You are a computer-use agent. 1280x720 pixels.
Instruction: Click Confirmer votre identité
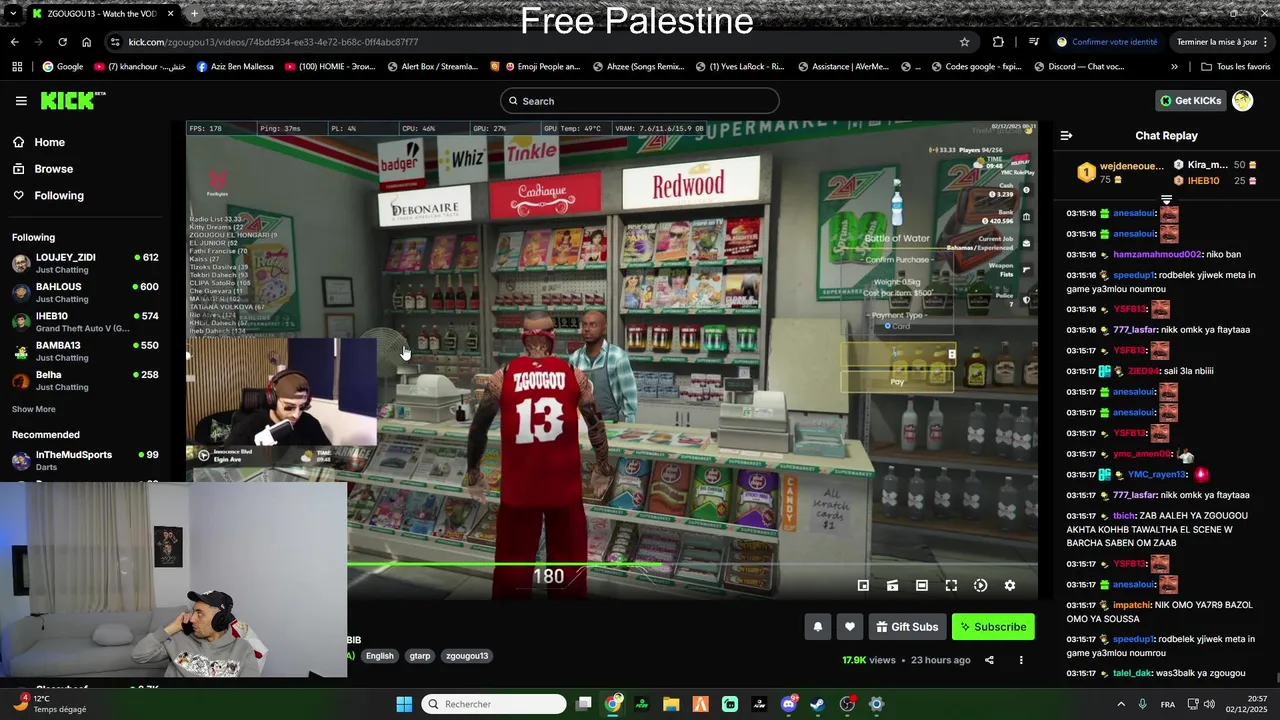pos(1107,42)
